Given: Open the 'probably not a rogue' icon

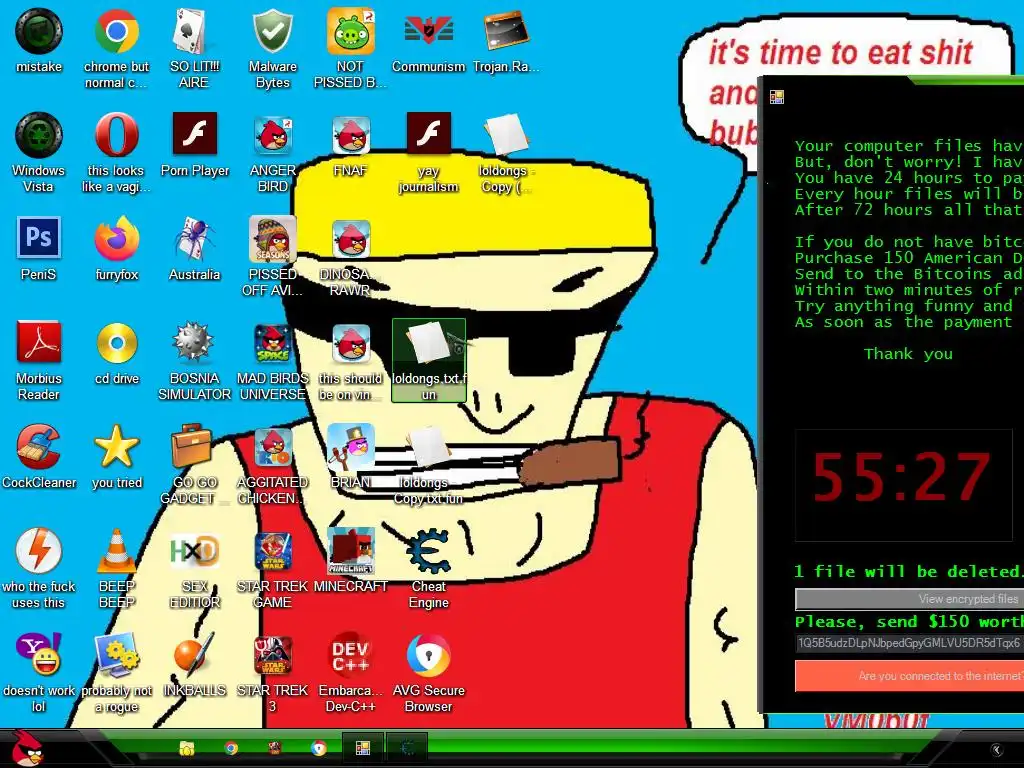Looking at the screenshot, I should point(116,671).
